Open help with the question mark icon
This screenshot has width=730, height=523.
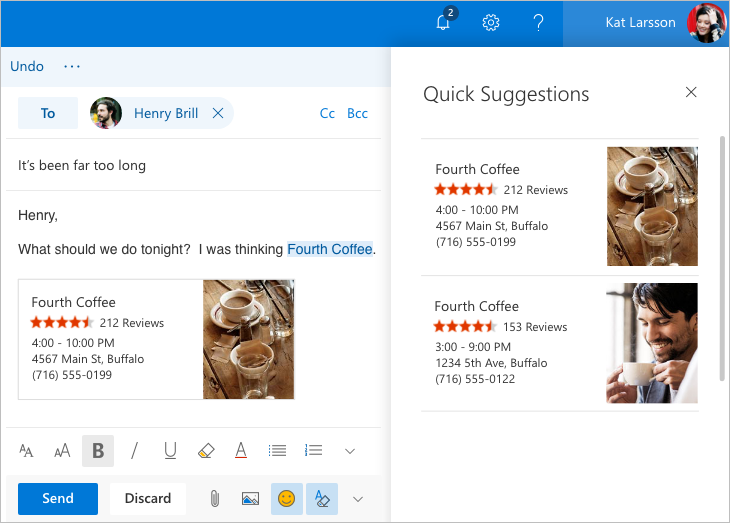(538, 23)
